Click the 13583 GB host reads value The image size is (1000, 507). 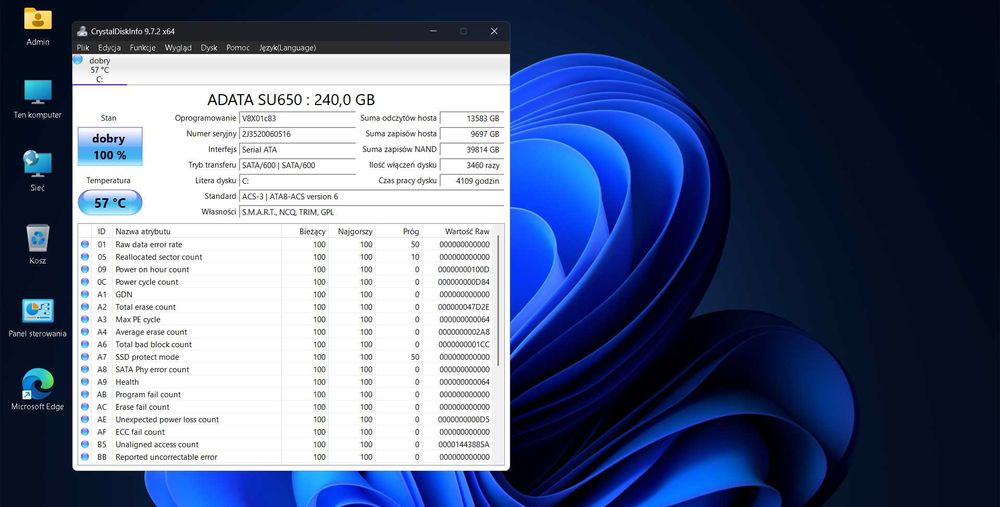(x=472, y=119)
